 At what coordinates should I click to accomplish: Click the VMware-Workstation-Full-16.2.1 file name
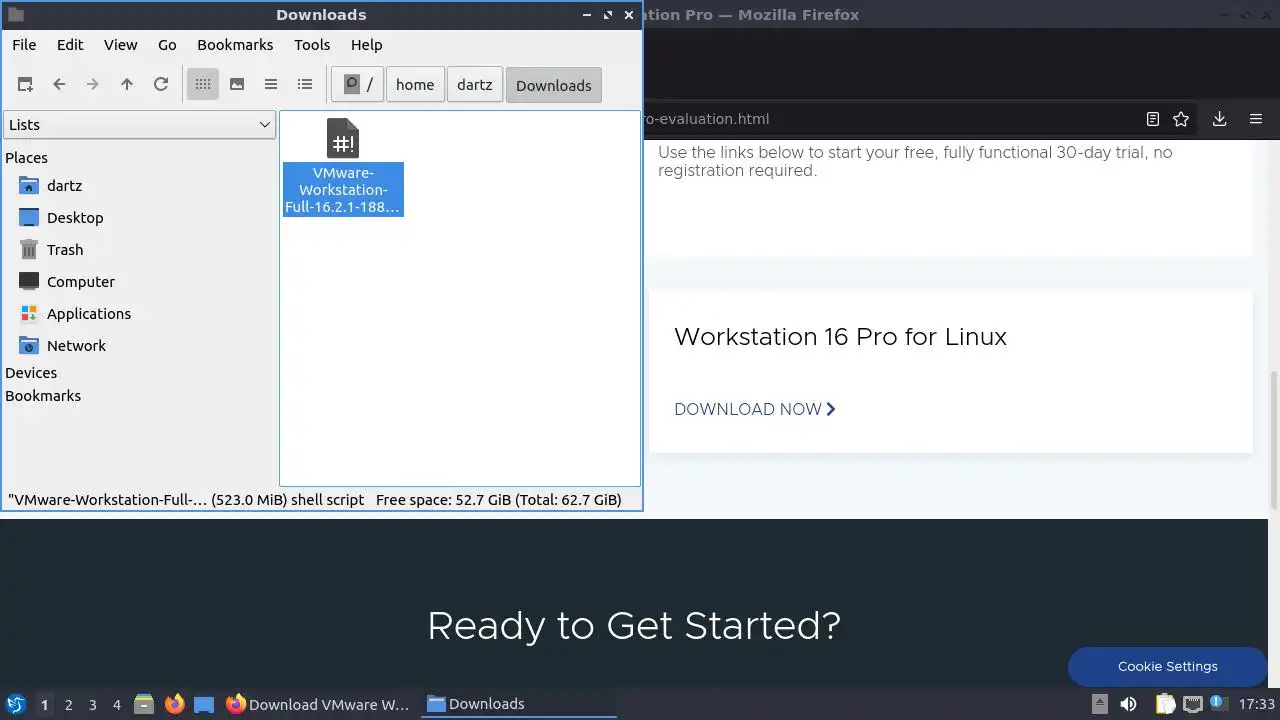(x=343, y=190)
